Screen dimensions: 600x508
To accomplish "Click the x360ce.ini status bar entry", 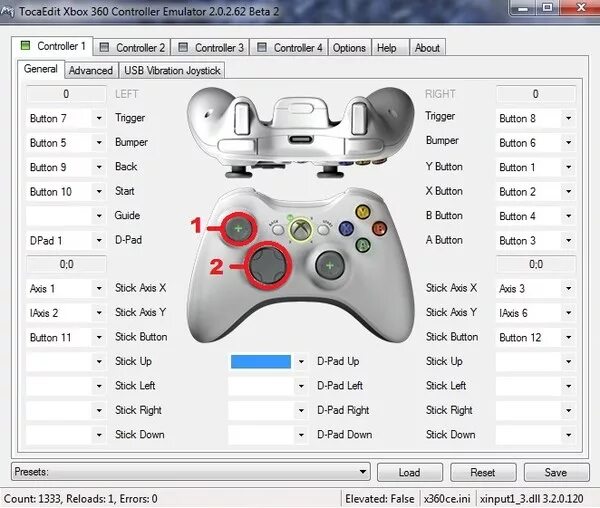I will pos(447,499).
